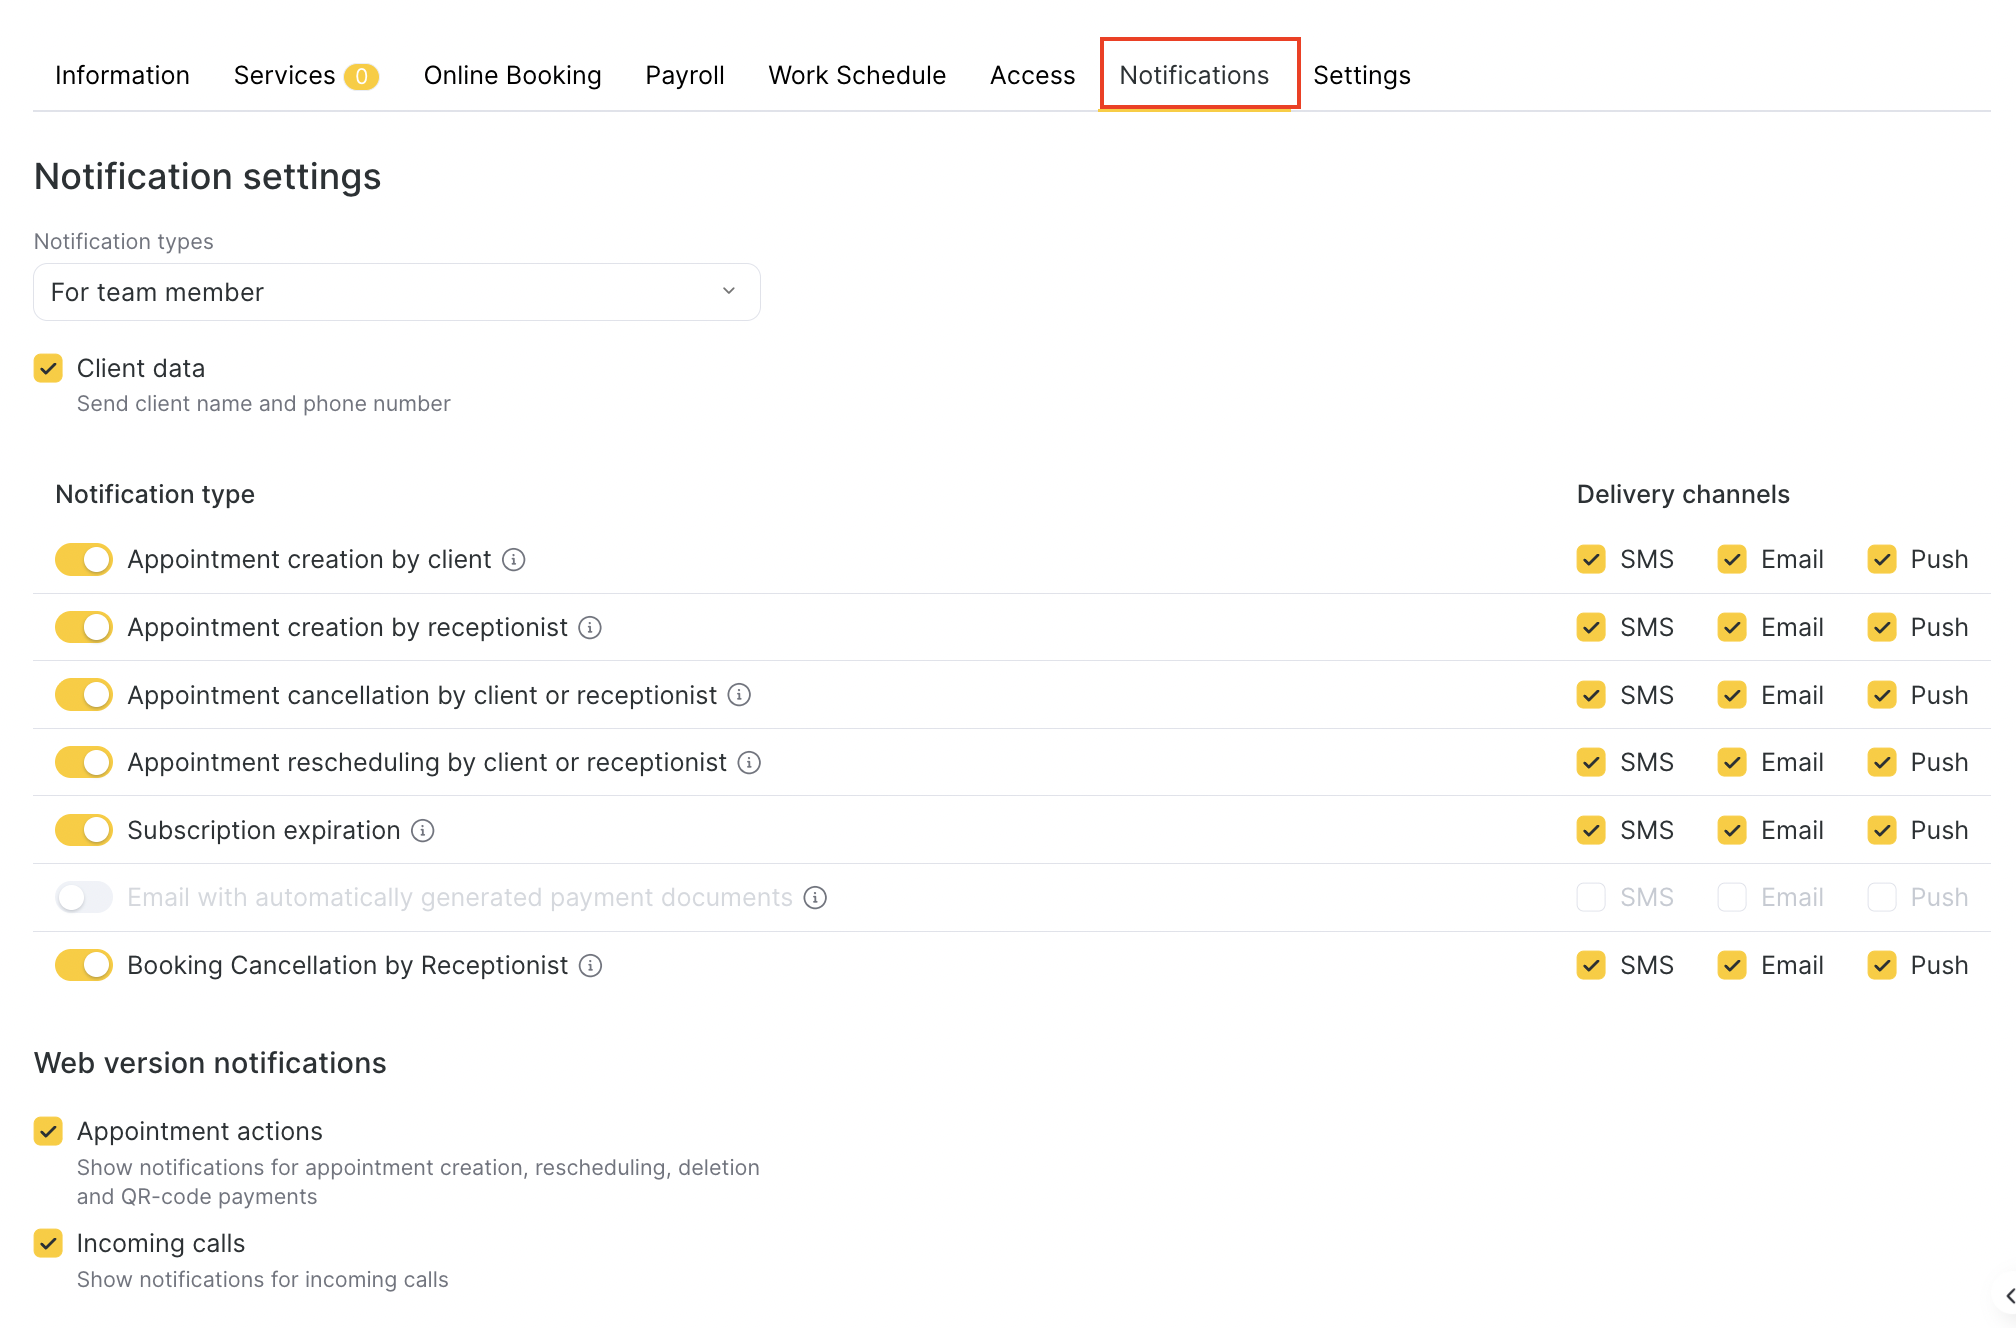Open the Notification types dropdown
The height and width of the screenshot is (1328, 2016).
(397, 292)
